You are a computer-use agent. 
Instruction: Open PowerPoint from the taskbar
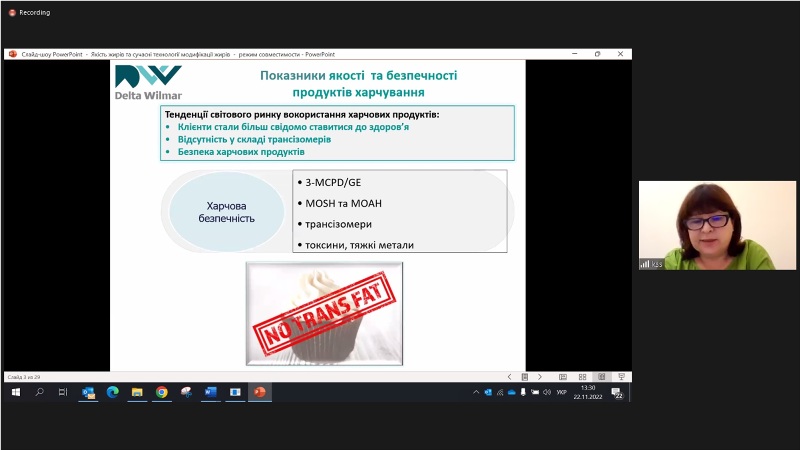click(x=260, y=392)
